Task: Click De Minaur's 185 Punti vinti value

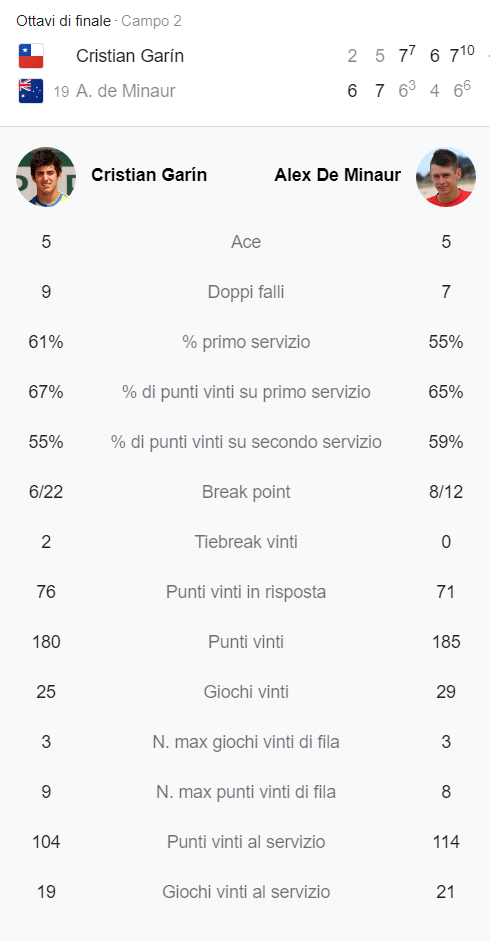Action: tap(446, 642)
